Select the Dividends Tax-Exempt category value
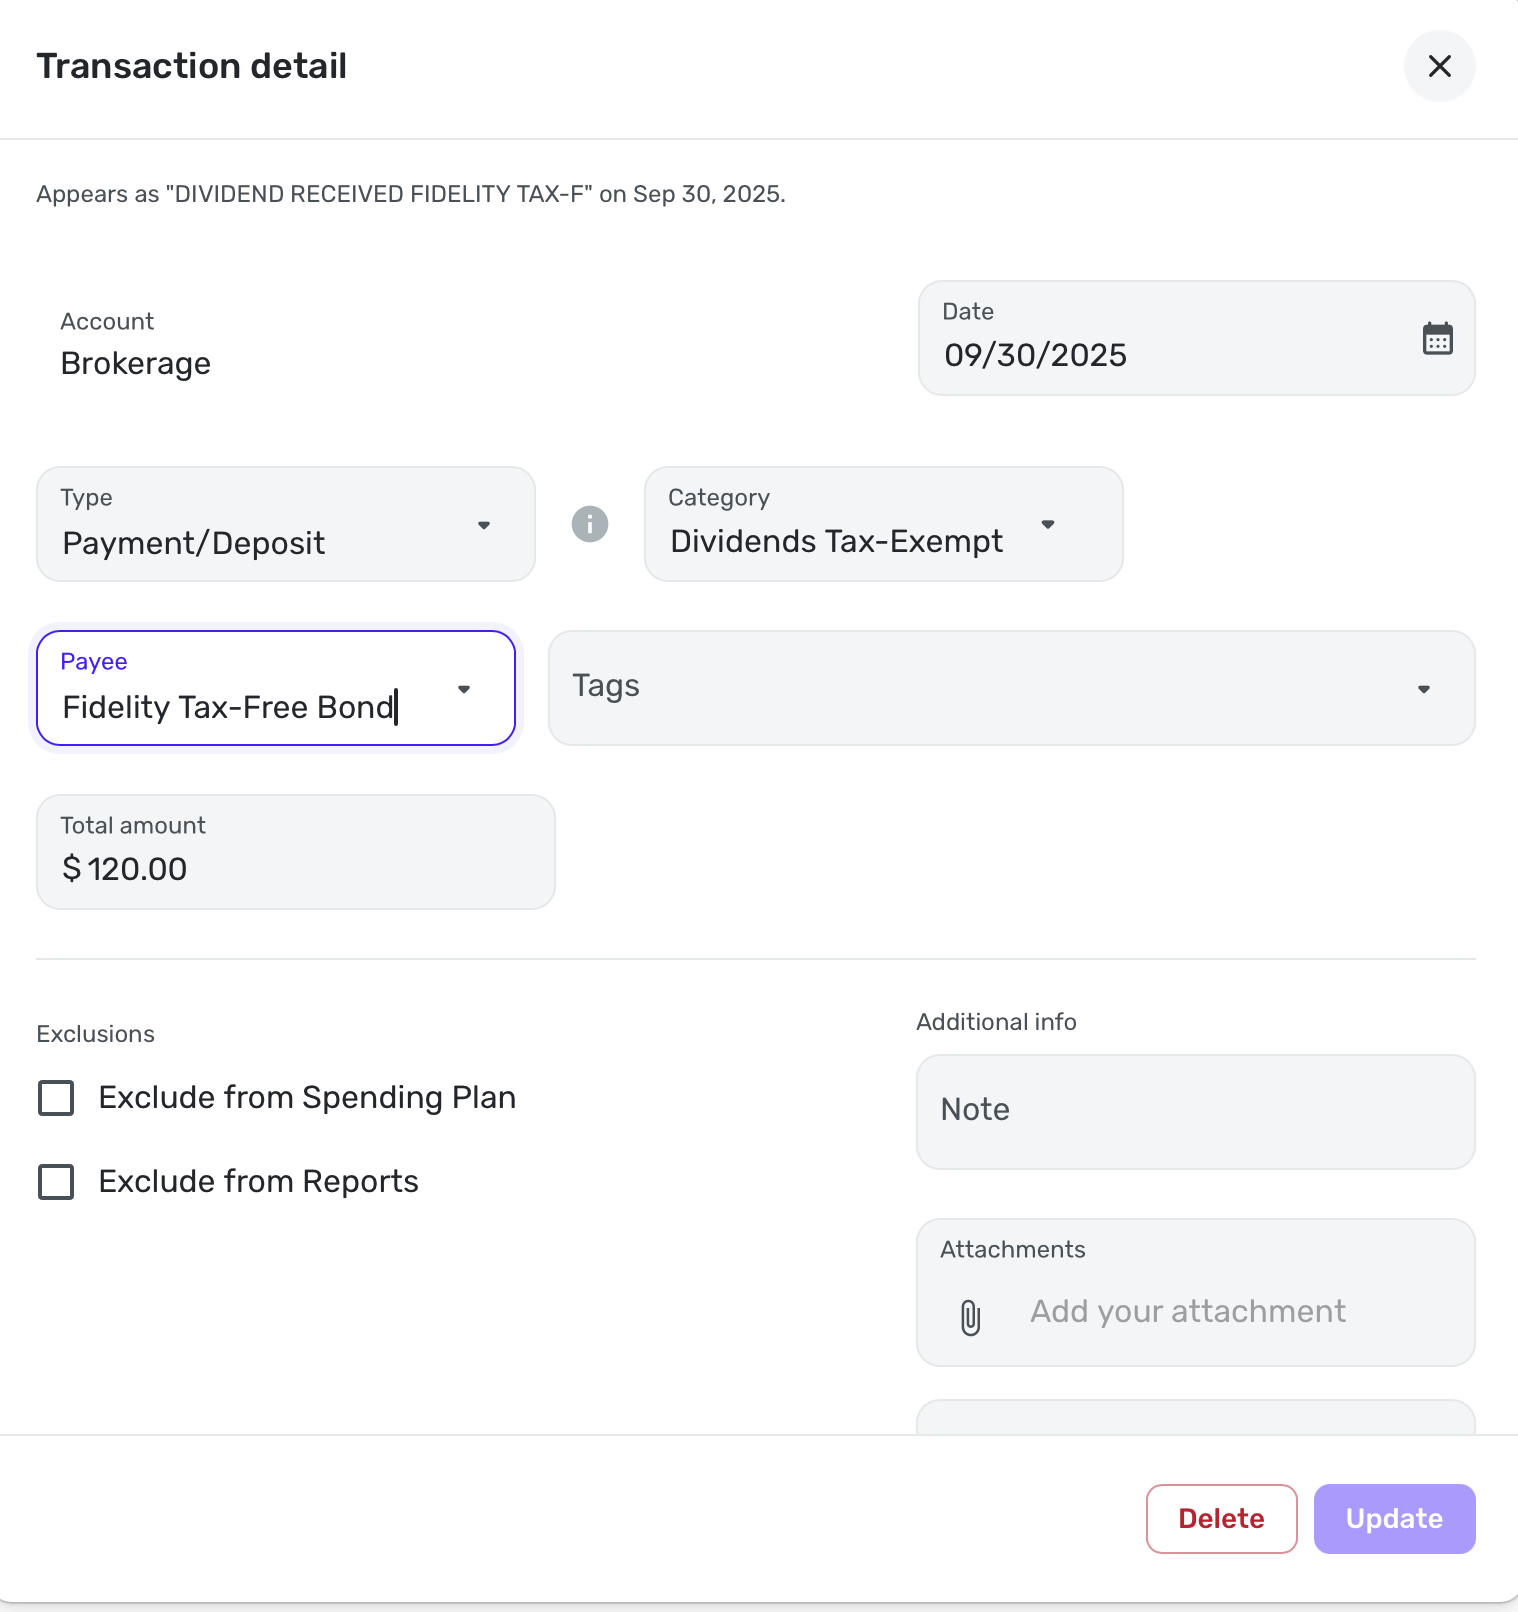 pyautogui.click(x=836, y=541)
